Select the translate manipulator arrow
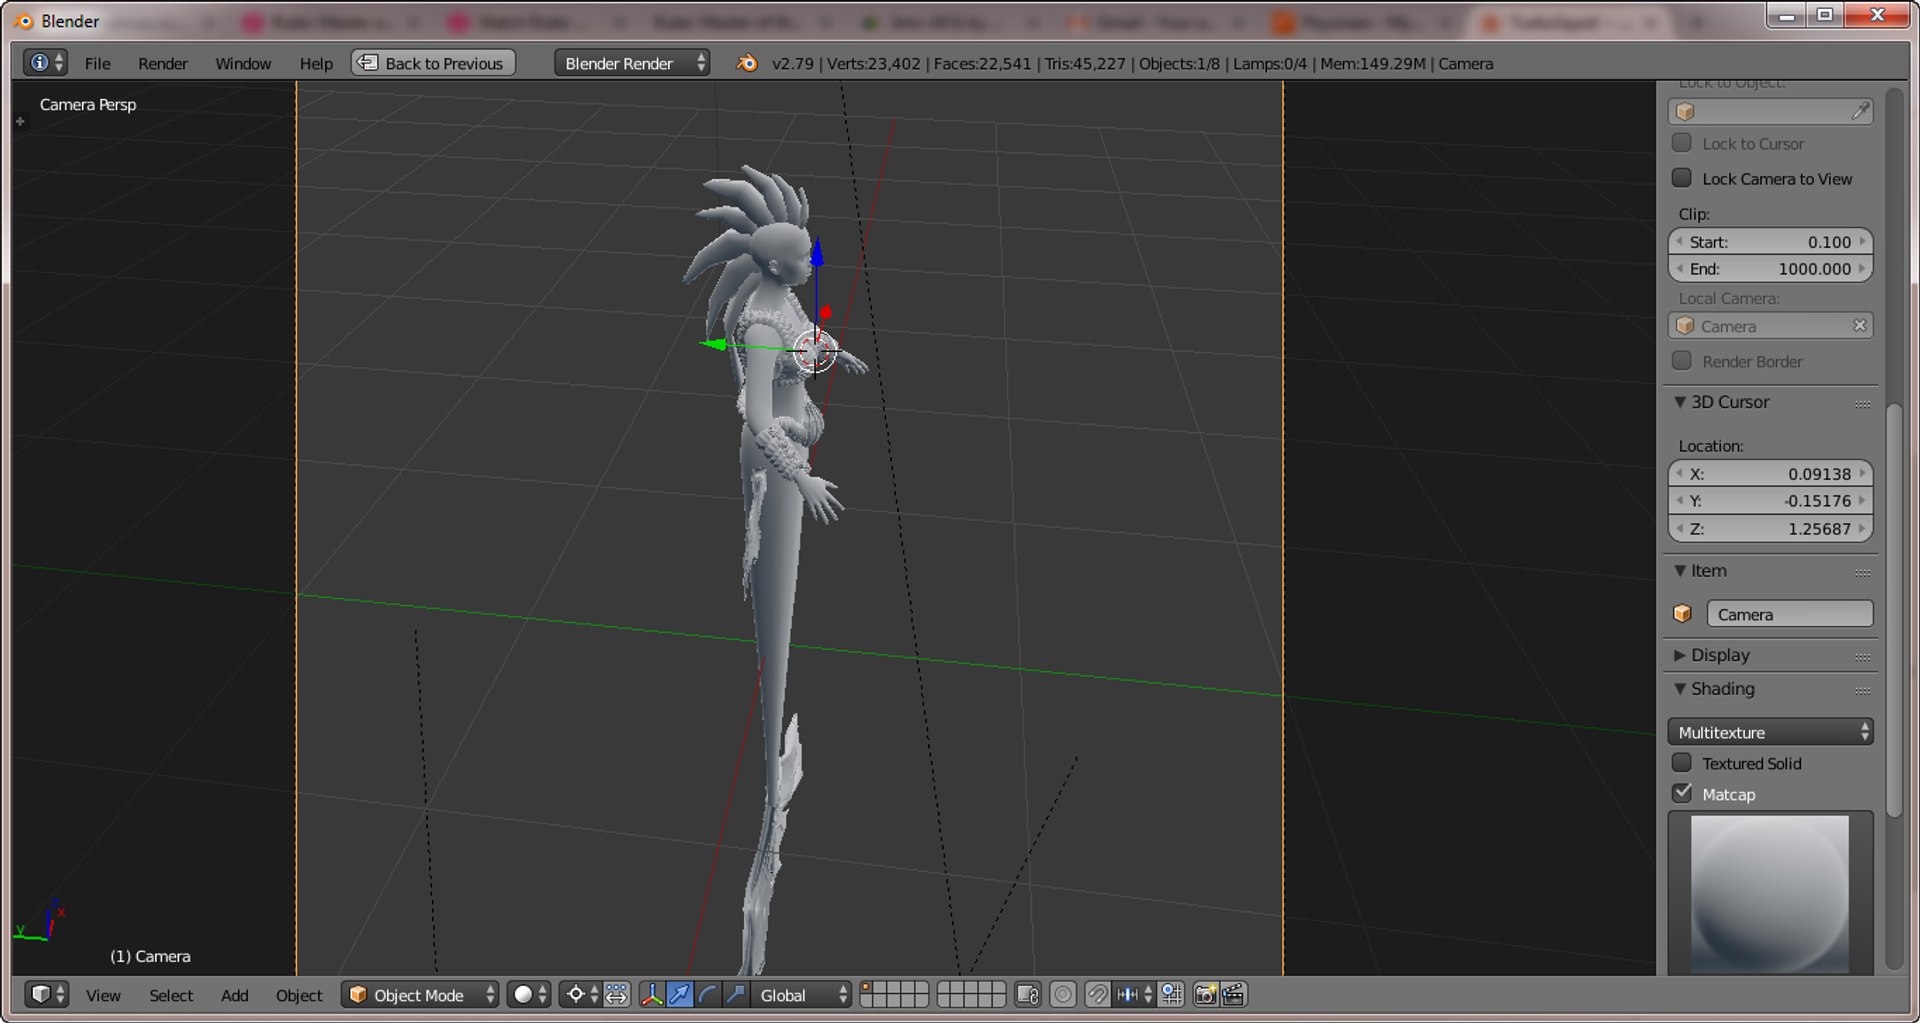Screen dimensions: 1920x1023 coord(680,995)
